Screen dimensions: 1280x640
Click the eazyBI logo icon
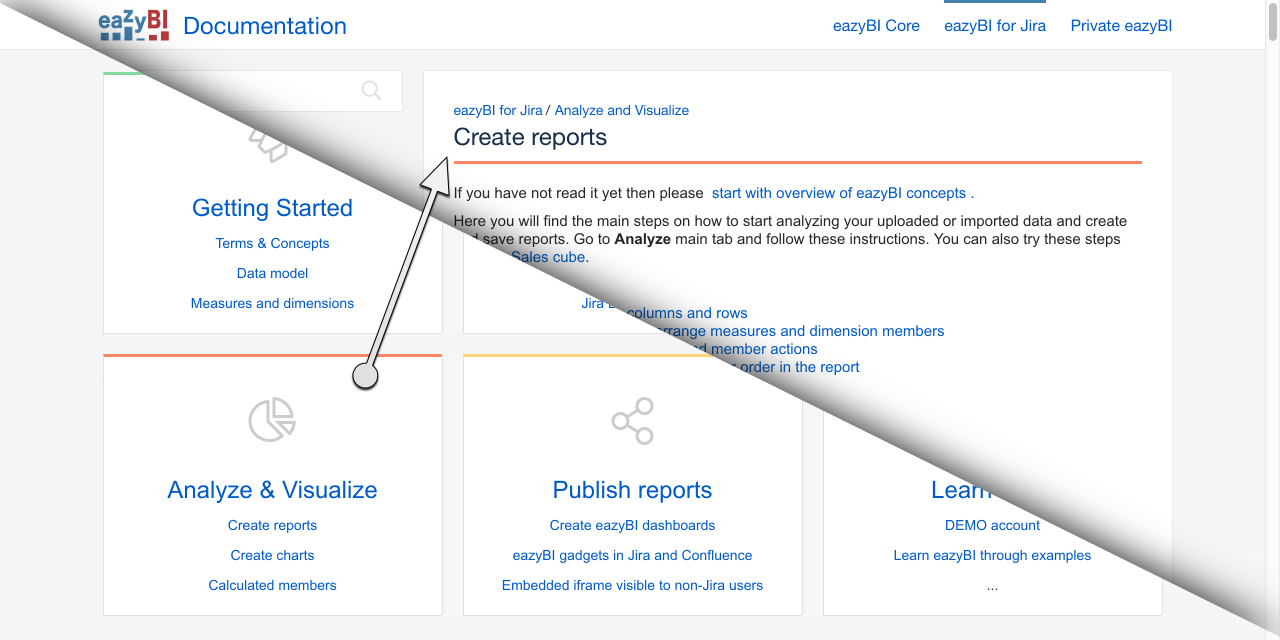click(134, 25)
